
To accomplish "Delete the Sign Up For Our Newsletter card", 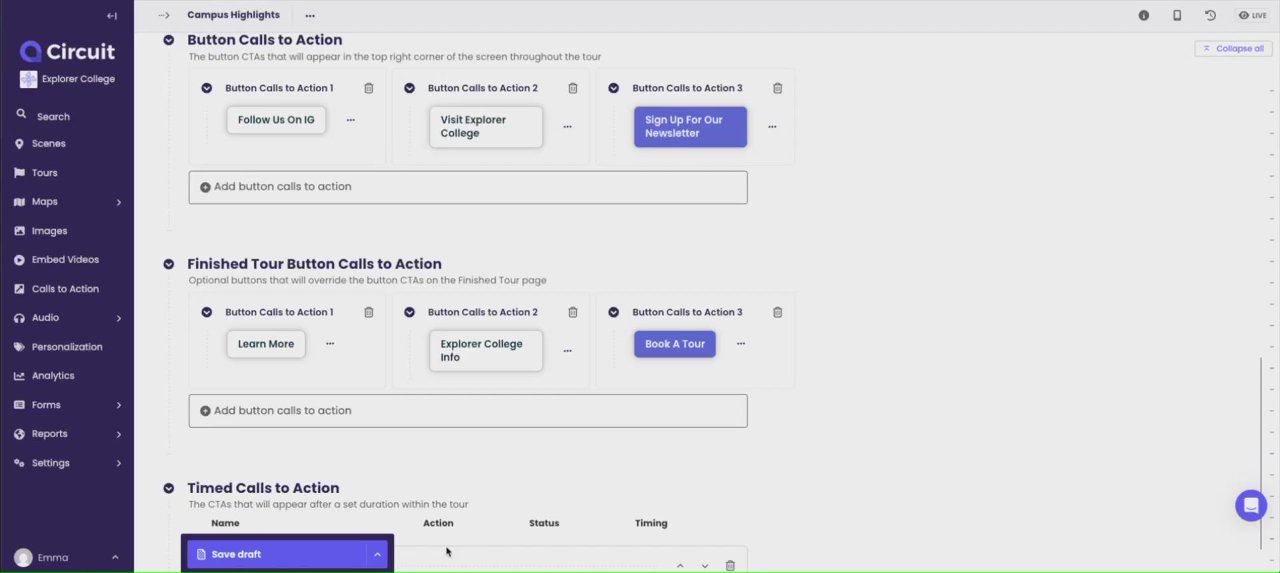I will click(x=777, y=88).
